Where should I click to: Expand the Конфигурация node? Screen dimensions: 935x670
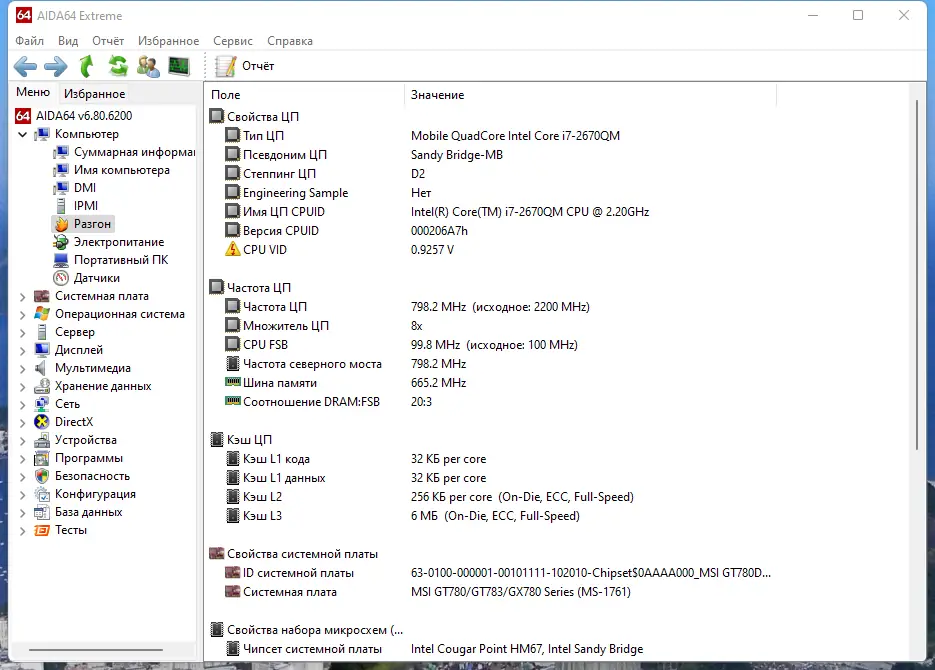22,494
